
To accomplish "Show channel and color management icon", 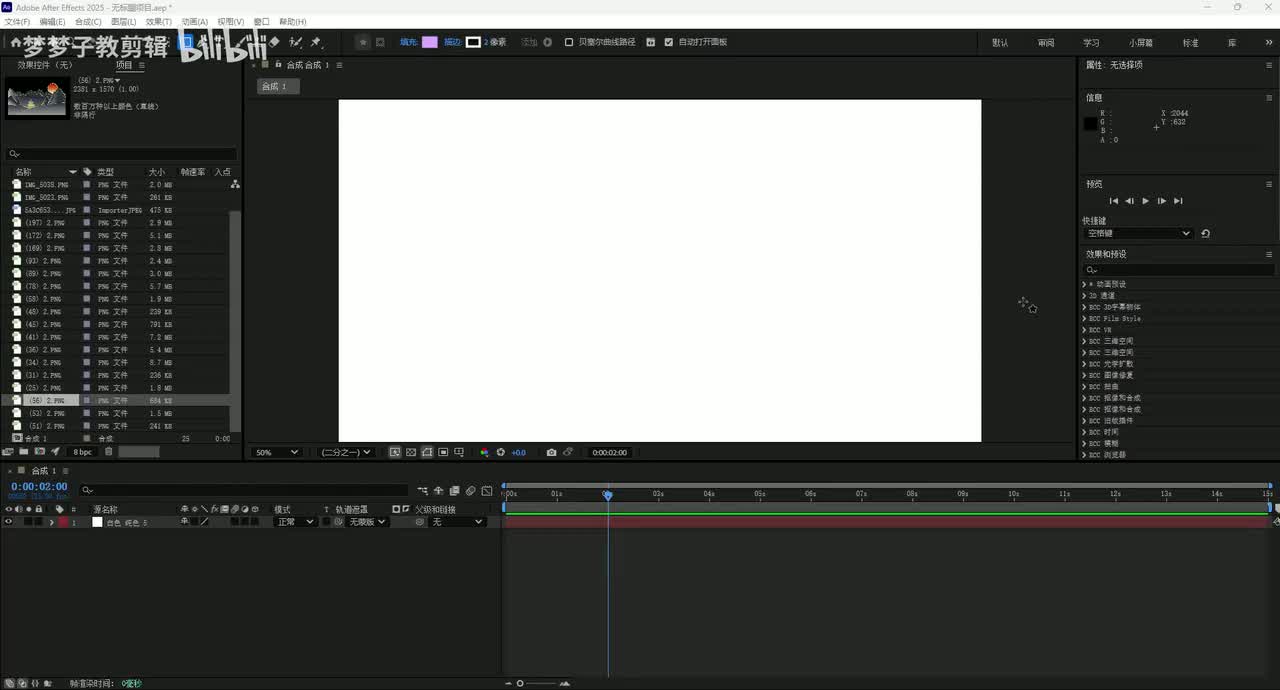I will pos(485,452).
